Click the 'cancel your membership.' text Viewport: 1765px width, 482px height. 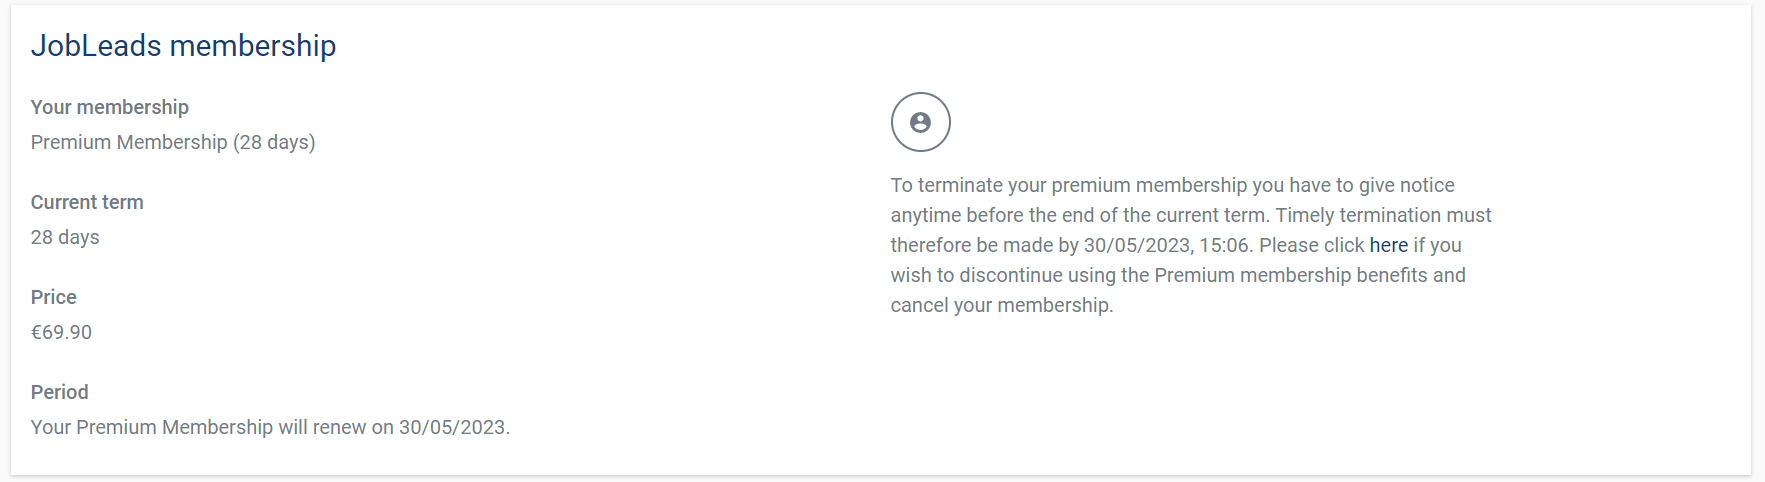(x=1002, y=305)
